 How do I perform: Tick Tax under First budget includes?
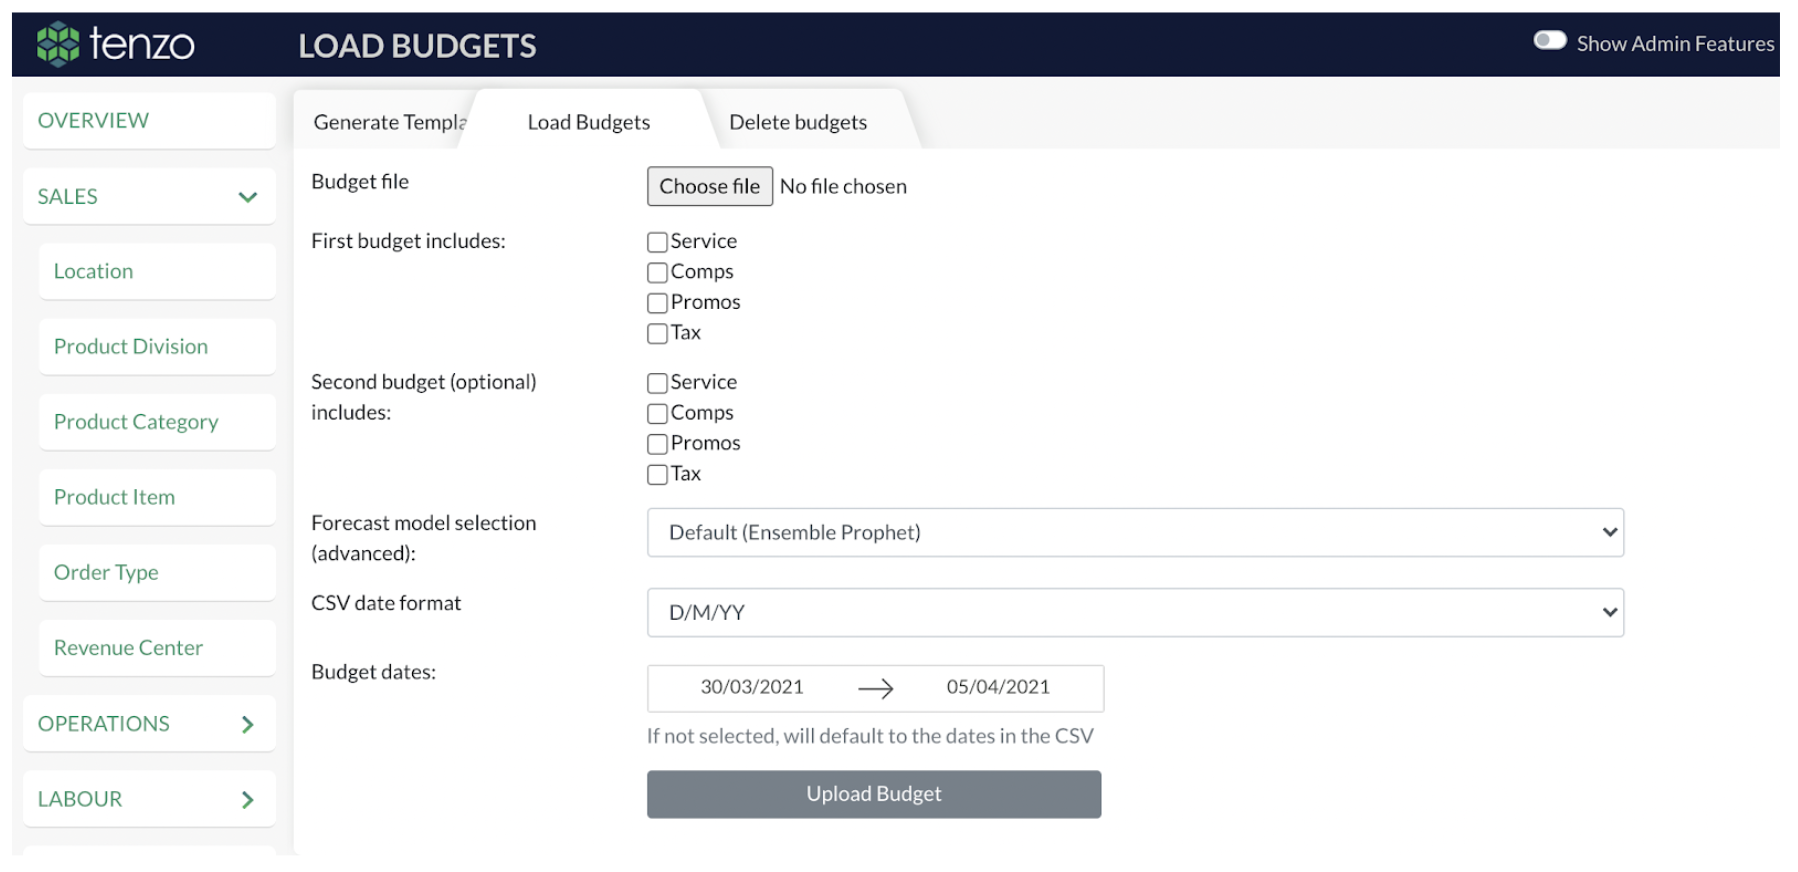657,333
